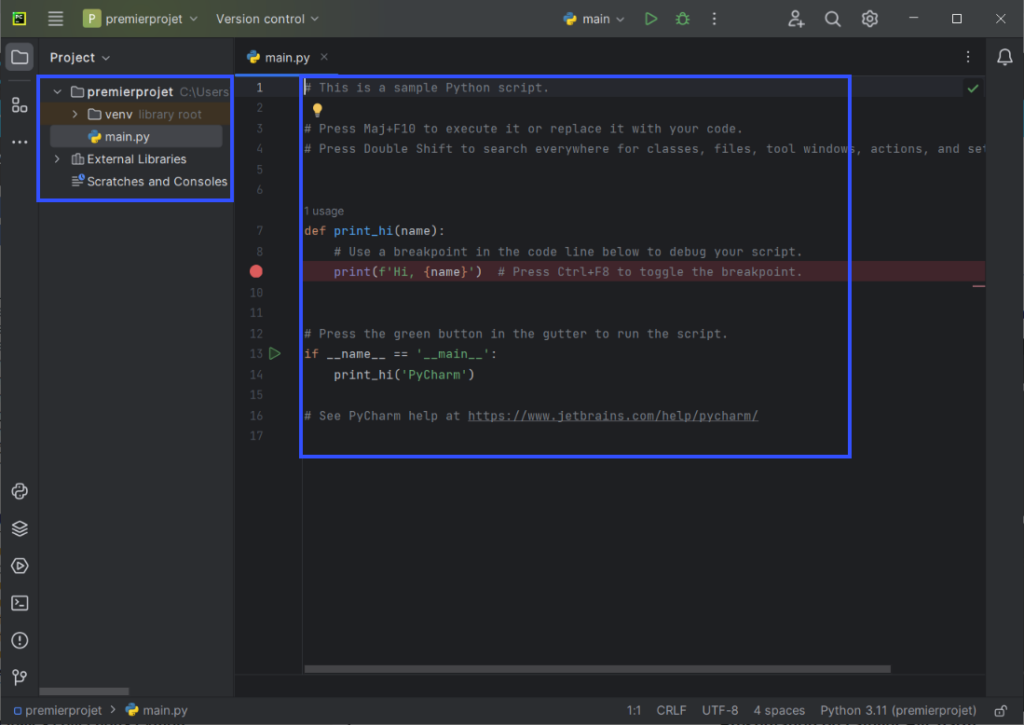Open the hamburger main menu

(56, 19)
